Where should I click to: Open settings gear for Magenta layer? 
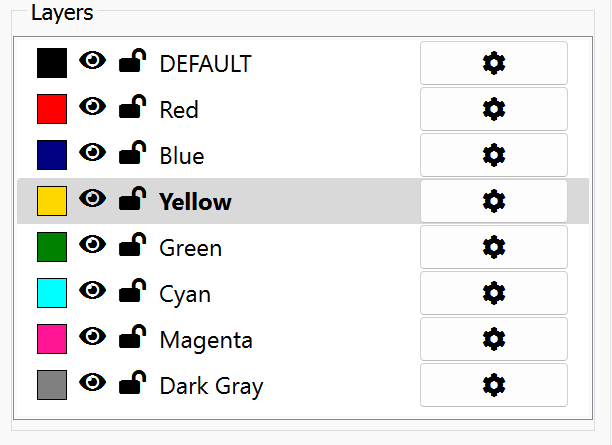point(494,339)
